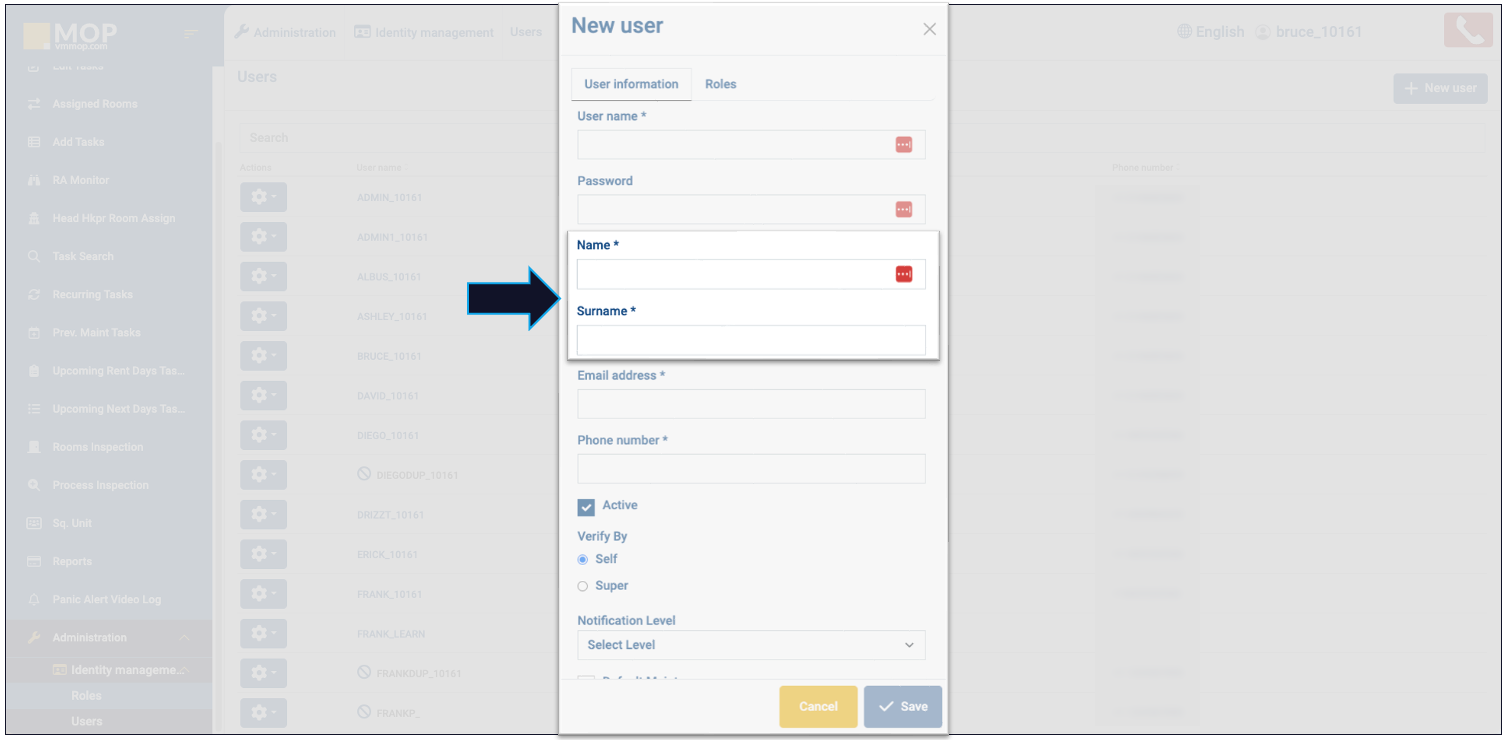1507x740 pixels.
Task: Click into the Surname input field
Action: (750, 340)
